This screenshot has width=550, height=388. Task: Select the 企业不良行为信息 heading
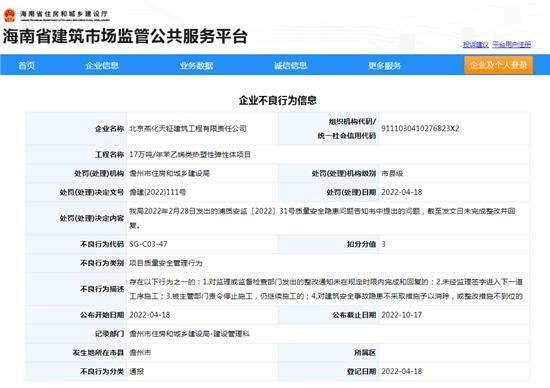(x=277, y=100)
